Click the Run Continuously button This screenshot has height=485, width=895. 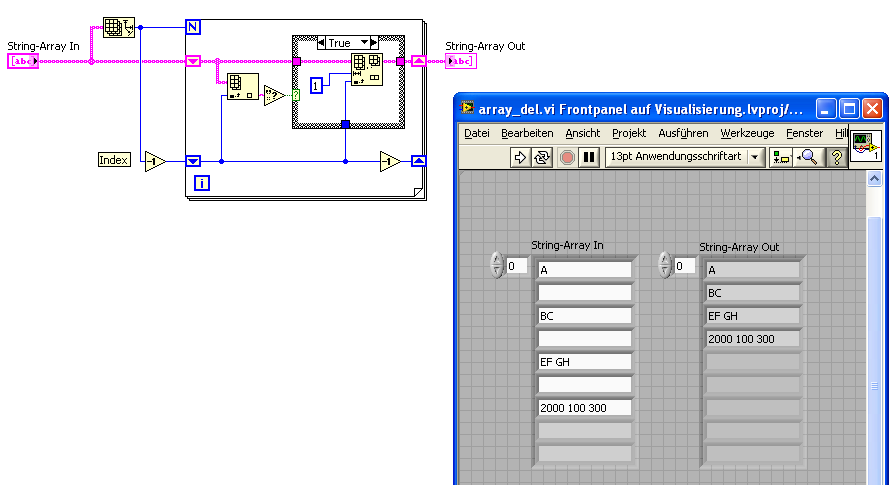[542, 157]
